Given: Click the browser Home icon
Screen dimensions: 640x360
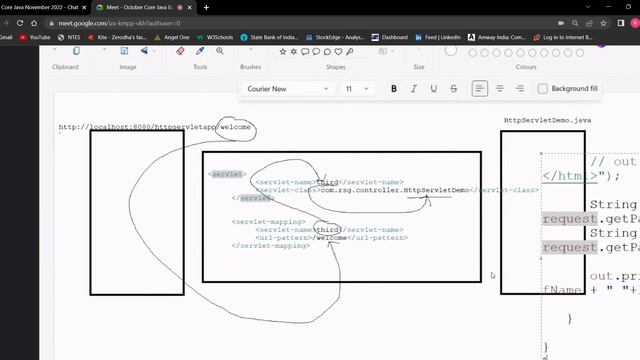Looking at the screenshot, I should (34, 23).
